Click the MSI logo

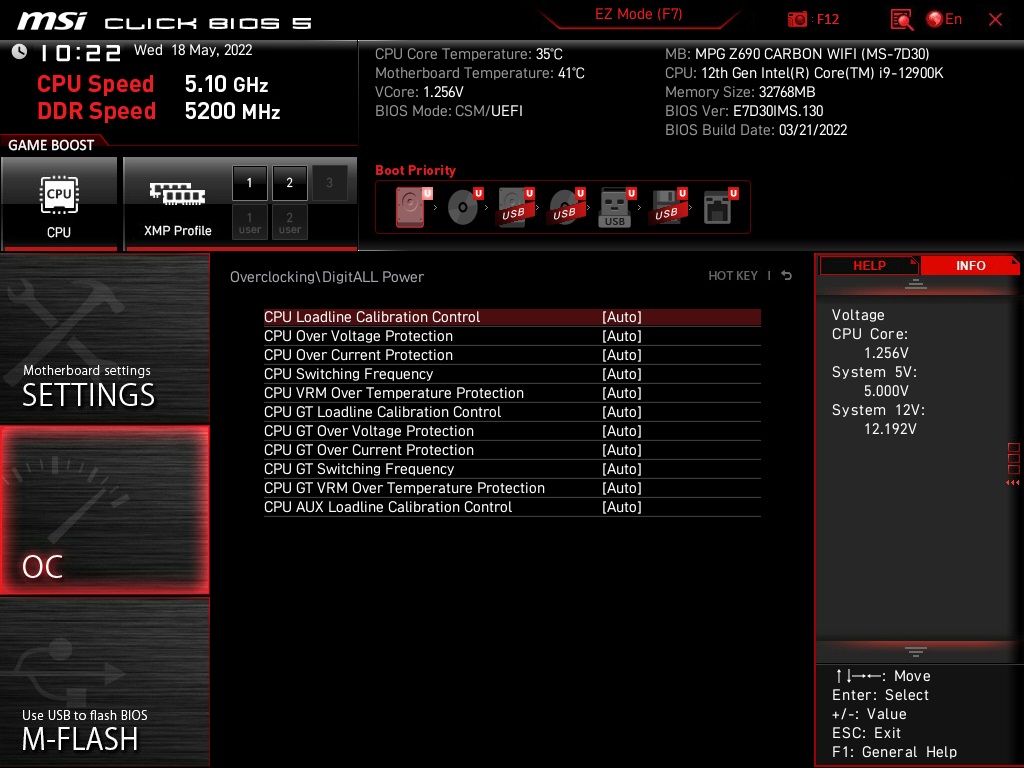[x=52, y=20]
